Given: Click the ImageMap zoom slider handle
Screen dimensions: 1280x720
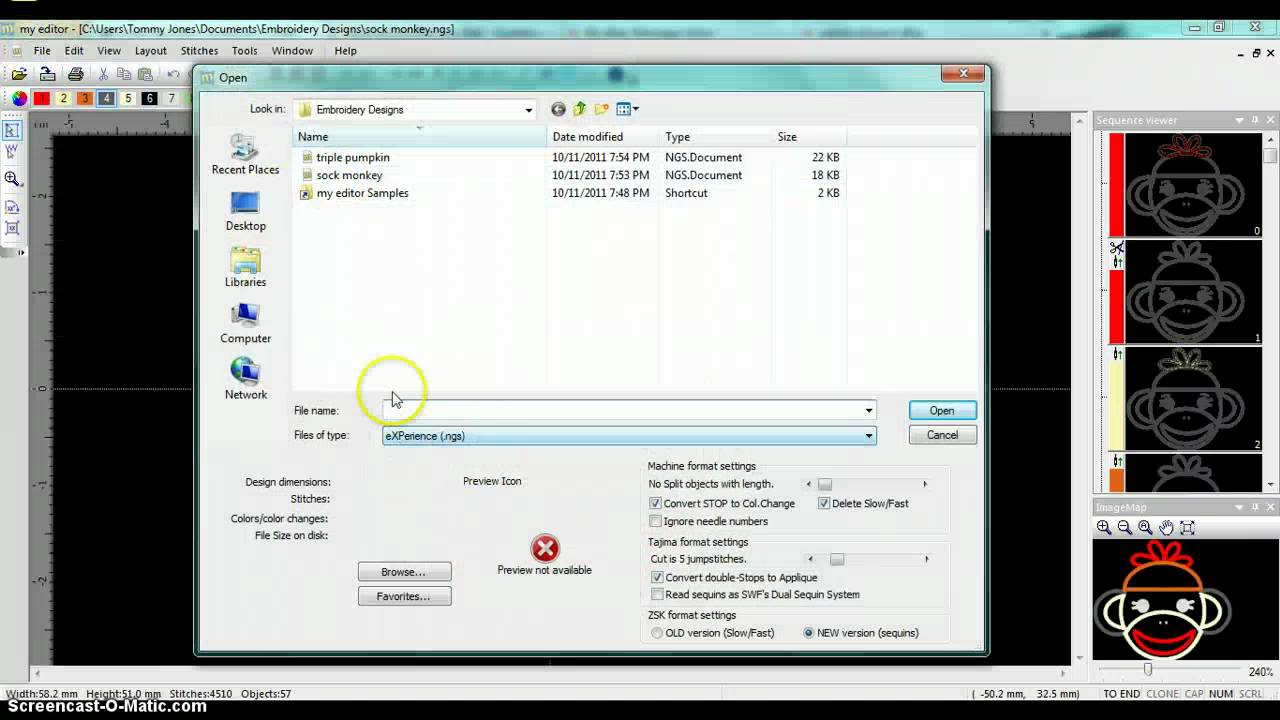Looking at the screenshot, I should pos(1148,669).
